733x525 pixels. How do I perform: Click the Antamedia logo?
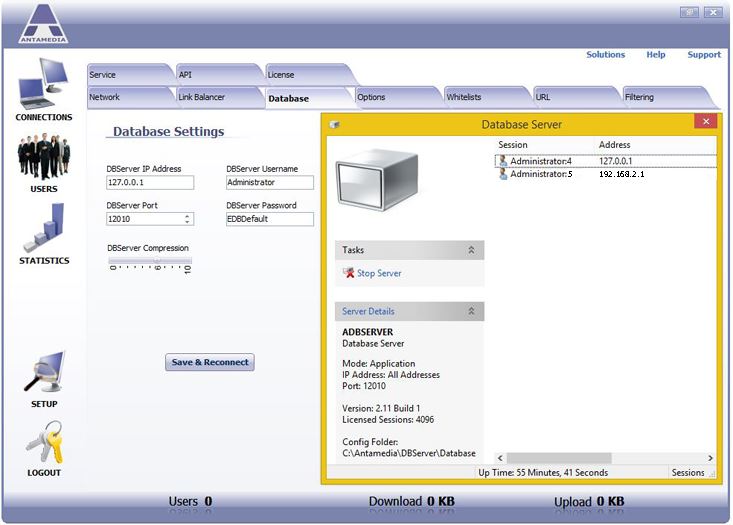point(43,23)
